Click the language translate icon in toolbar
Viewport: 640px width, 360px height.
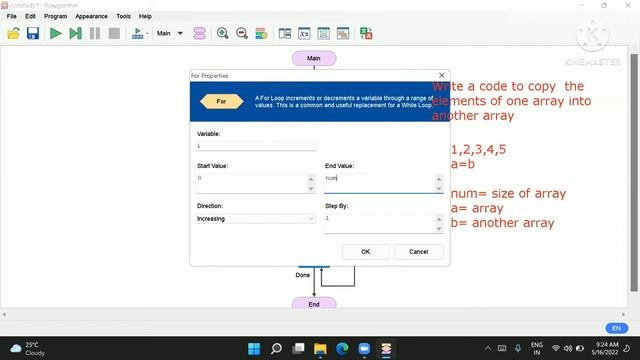[x=366, y=33]
